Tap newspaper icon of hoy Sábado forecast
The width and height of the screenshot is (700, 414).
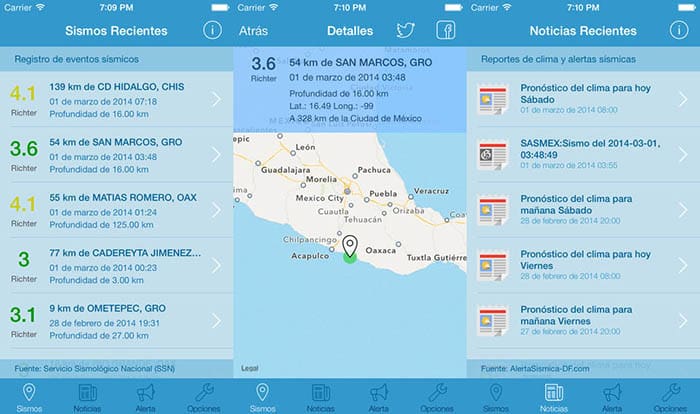pos(492,99)
